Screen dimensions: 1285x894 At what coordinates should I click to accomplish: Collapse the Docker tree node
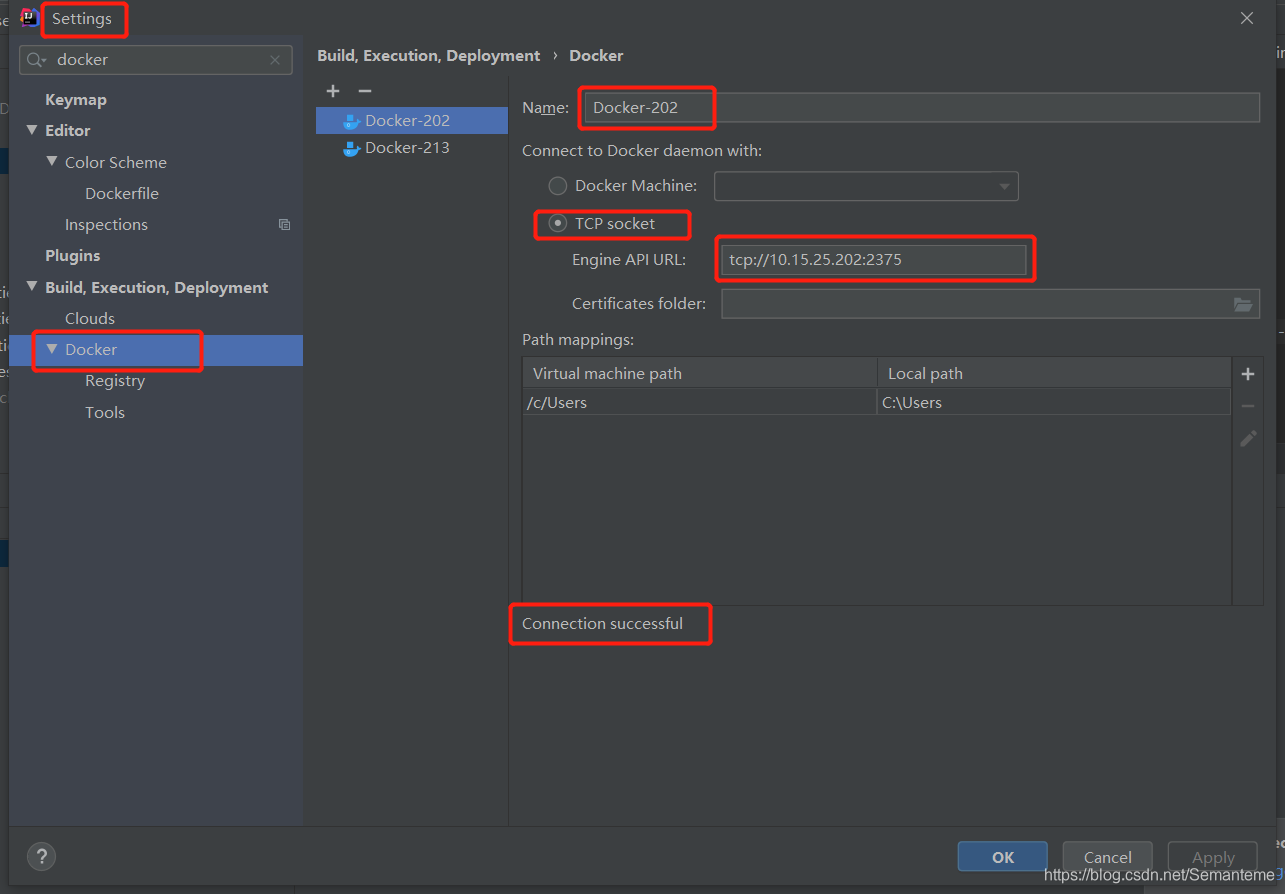coord(52,349)
